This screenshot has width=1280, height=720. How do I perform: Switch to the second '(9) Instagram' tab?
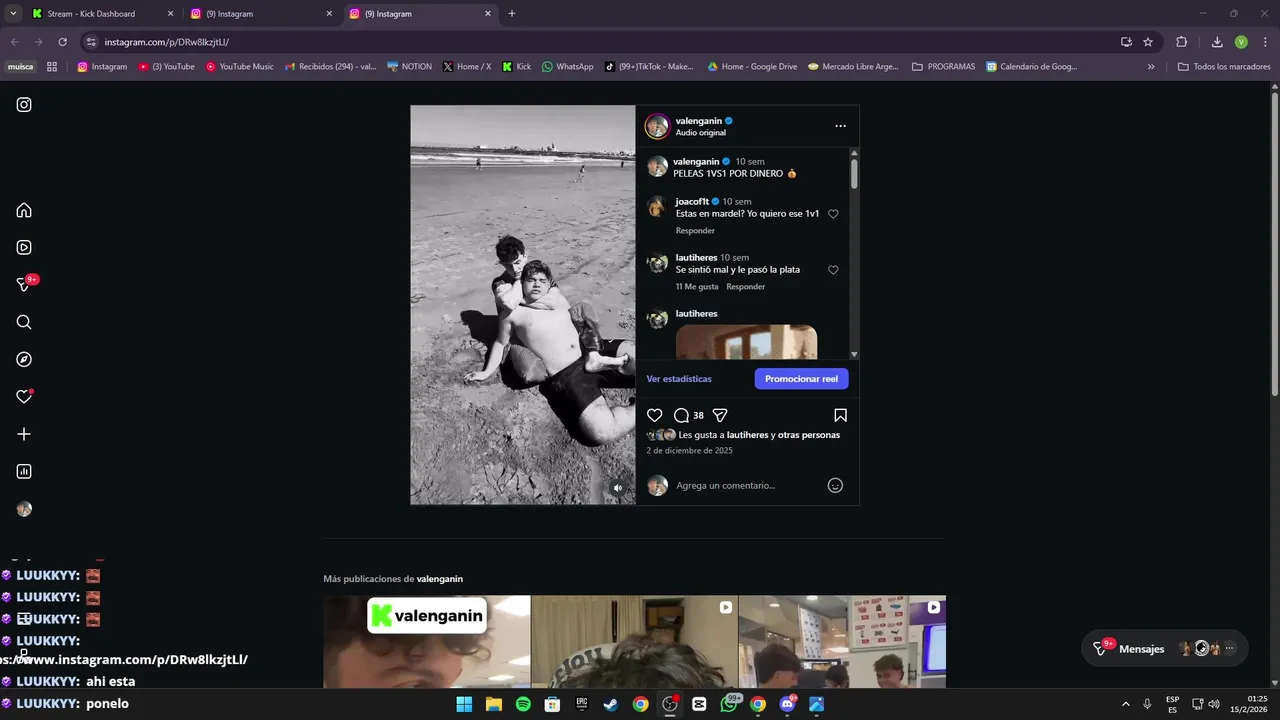click(x=420, y=14)
